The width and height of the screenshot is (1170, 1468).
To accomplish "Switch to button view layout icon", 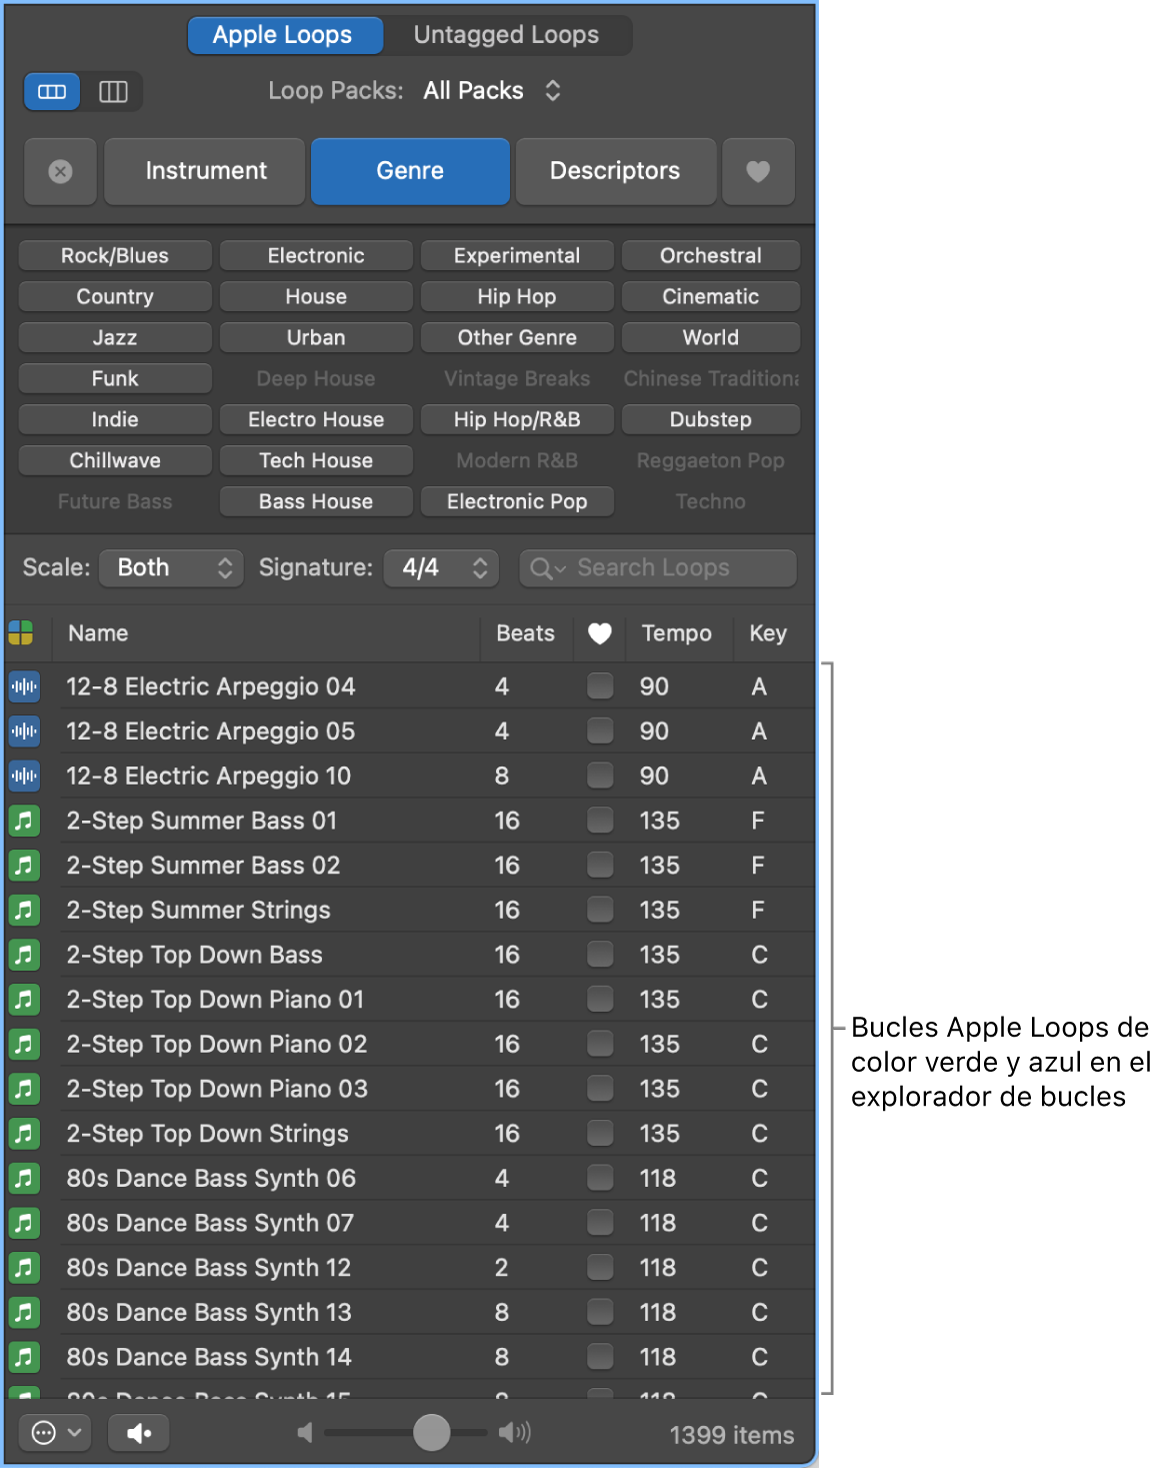I will 52,92.
